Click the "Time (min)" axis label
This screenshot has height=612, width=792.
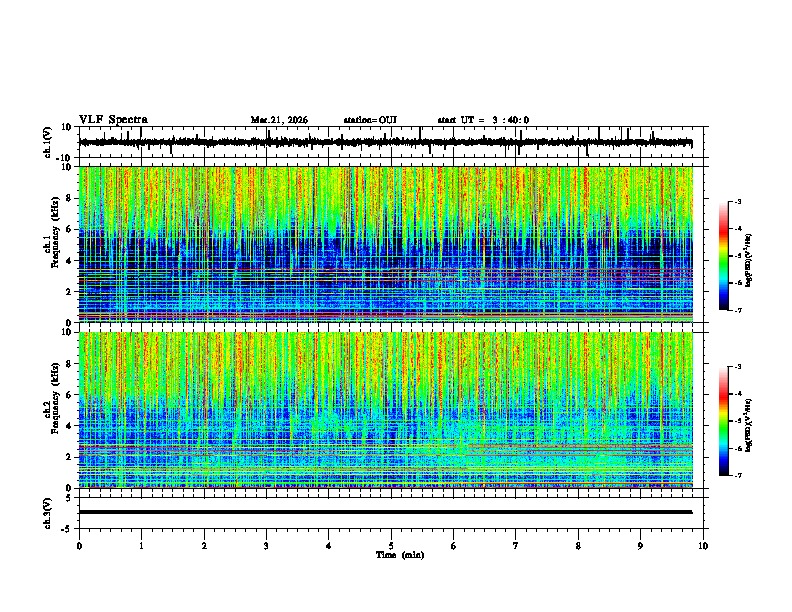tap(400, 555)
